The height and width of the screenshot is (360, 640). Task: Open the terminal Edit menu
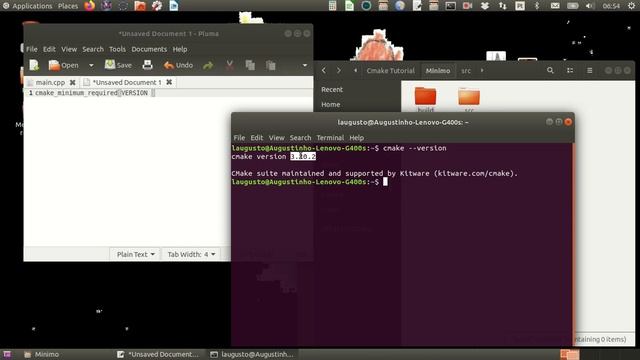click(x=257, y=138)
